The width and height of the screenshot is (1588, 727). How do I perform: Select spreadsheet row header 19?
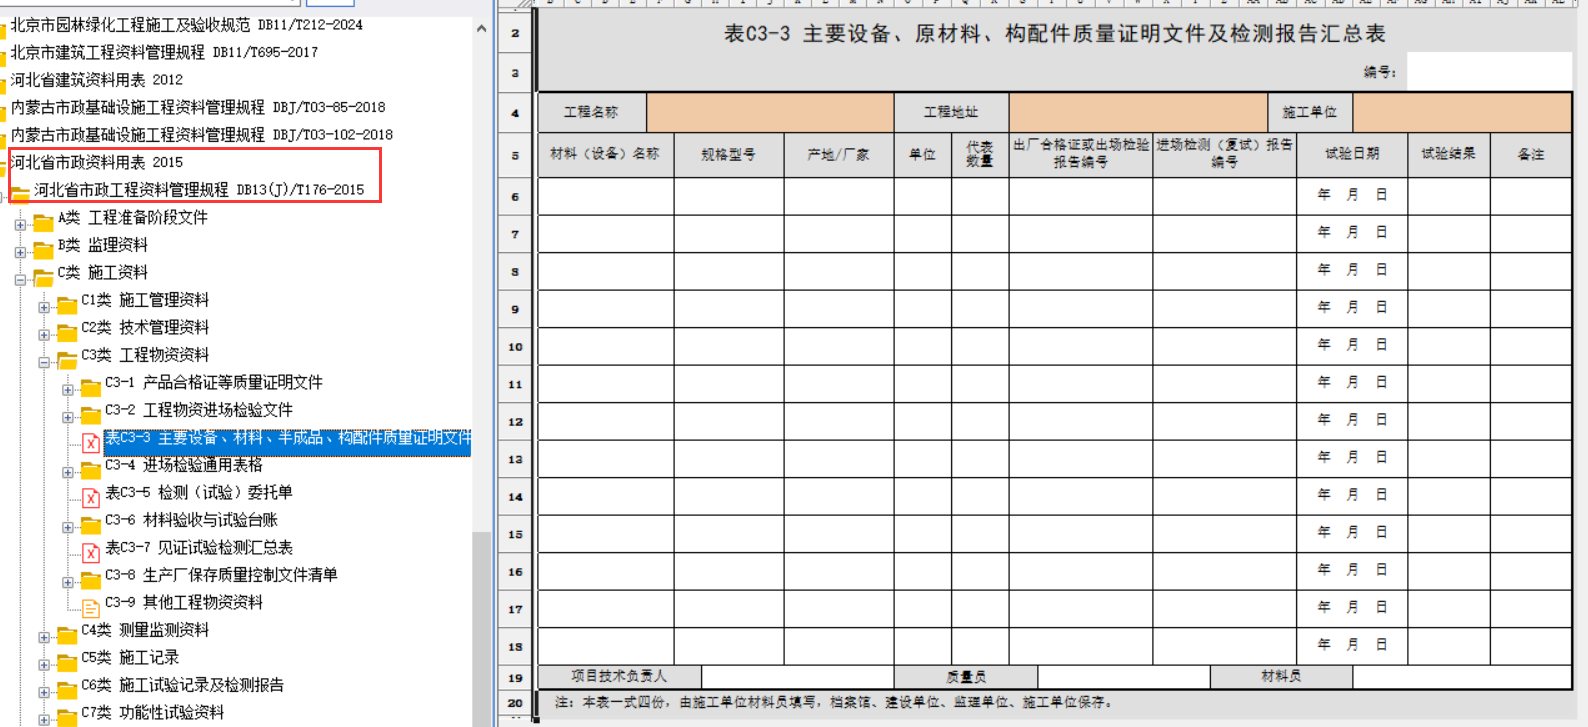(515, 677)
